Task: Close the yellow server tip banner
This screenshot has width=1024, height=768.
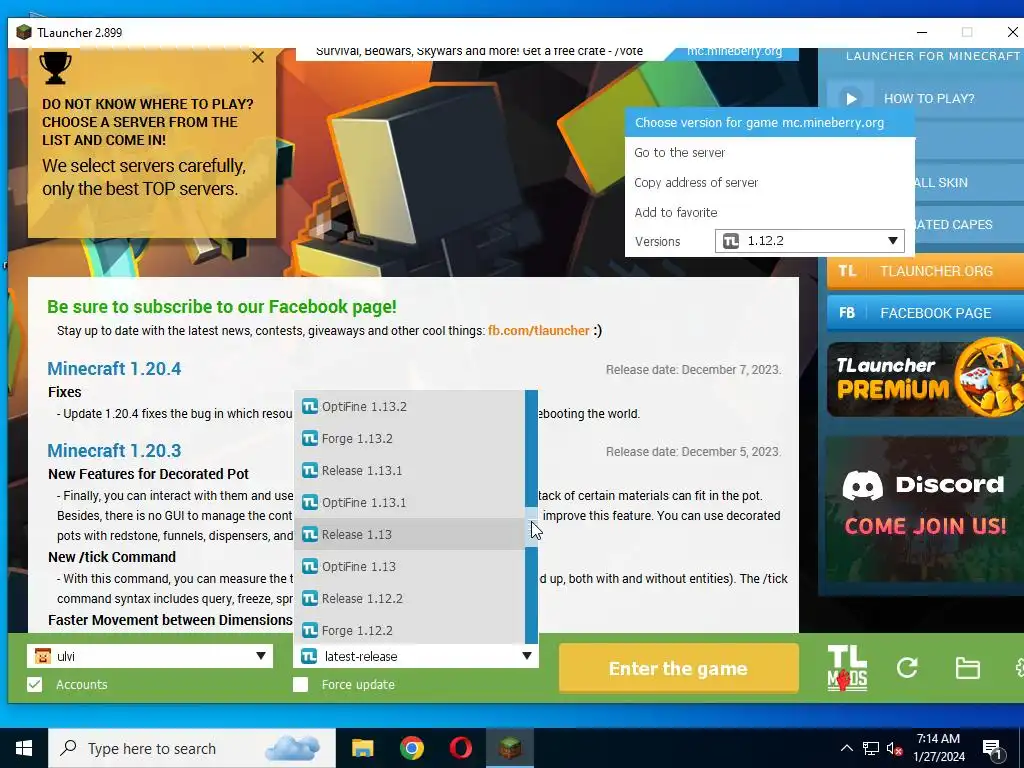Action: pos(258,57)
